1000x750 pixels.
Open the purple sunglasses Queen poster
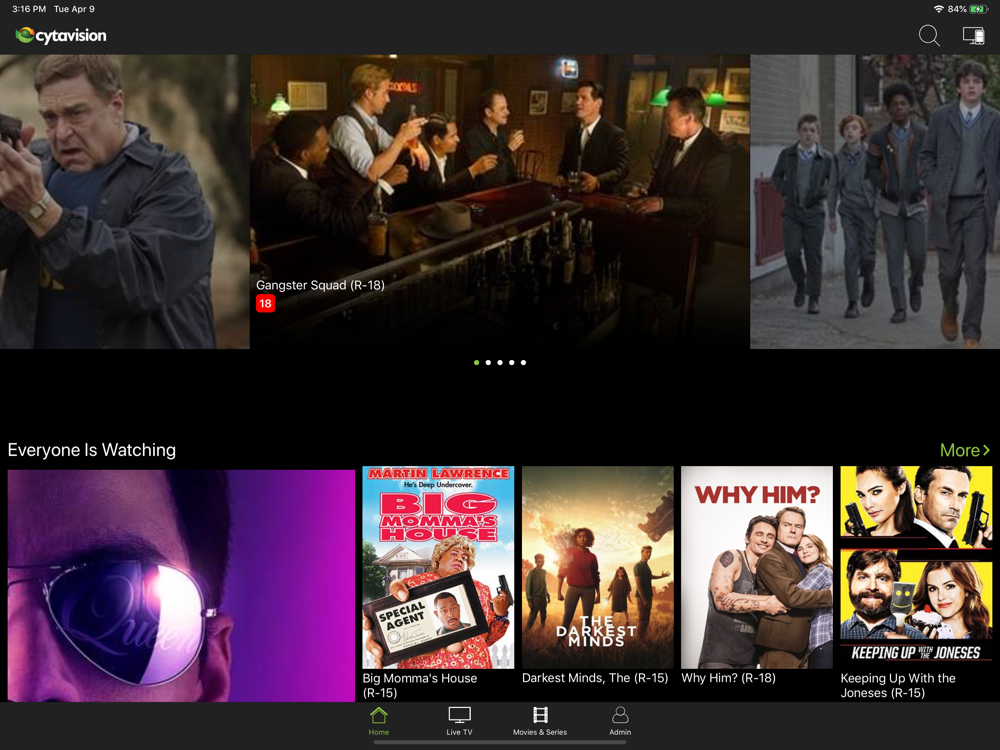(181, 585)
